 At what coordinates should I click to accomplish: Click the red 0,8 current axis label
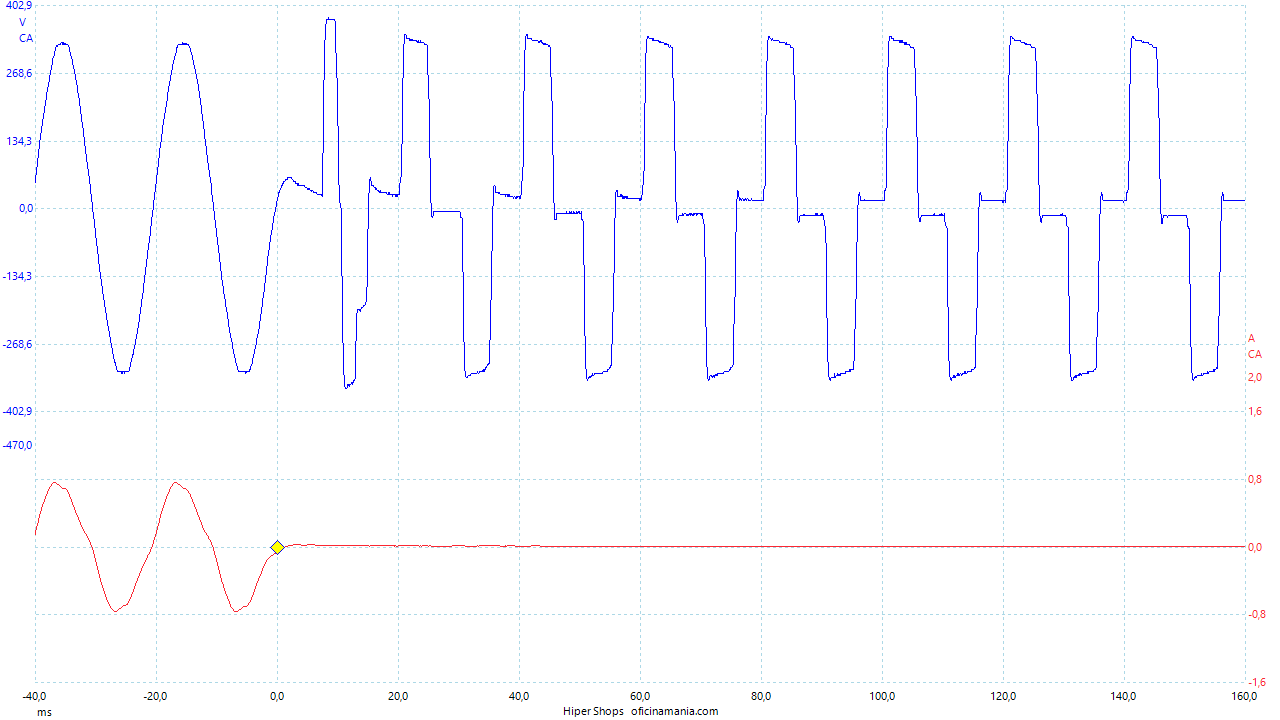click(x=1255, y=479)
